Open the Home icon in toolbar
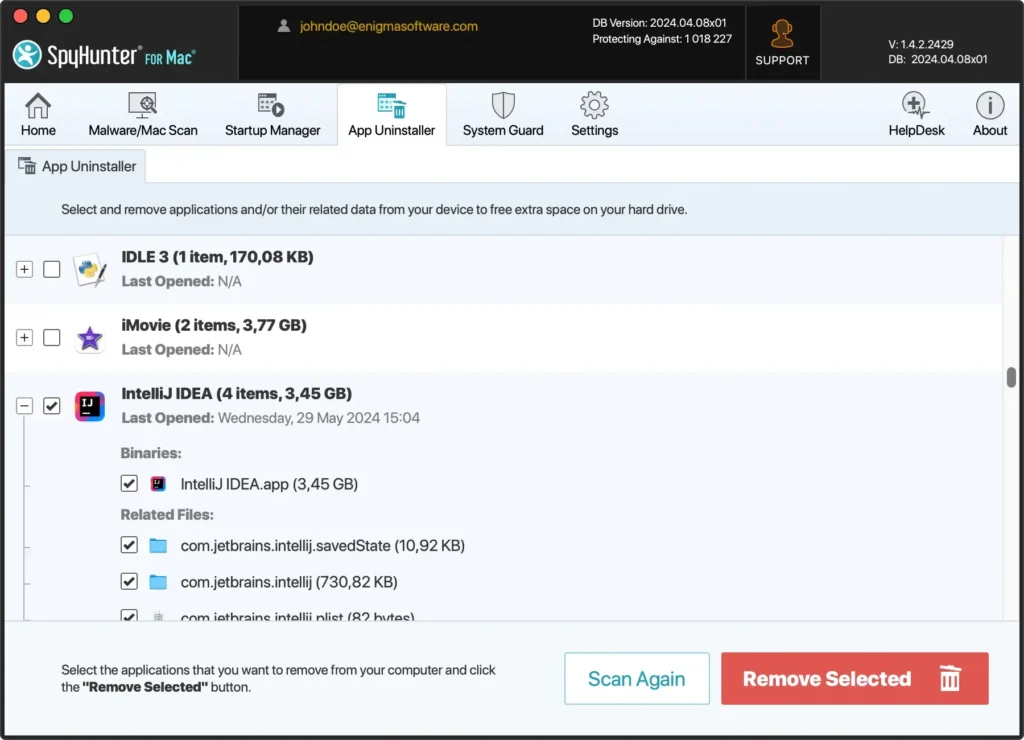This screenshot has height=740, width=1024. [x=38, y=105]
